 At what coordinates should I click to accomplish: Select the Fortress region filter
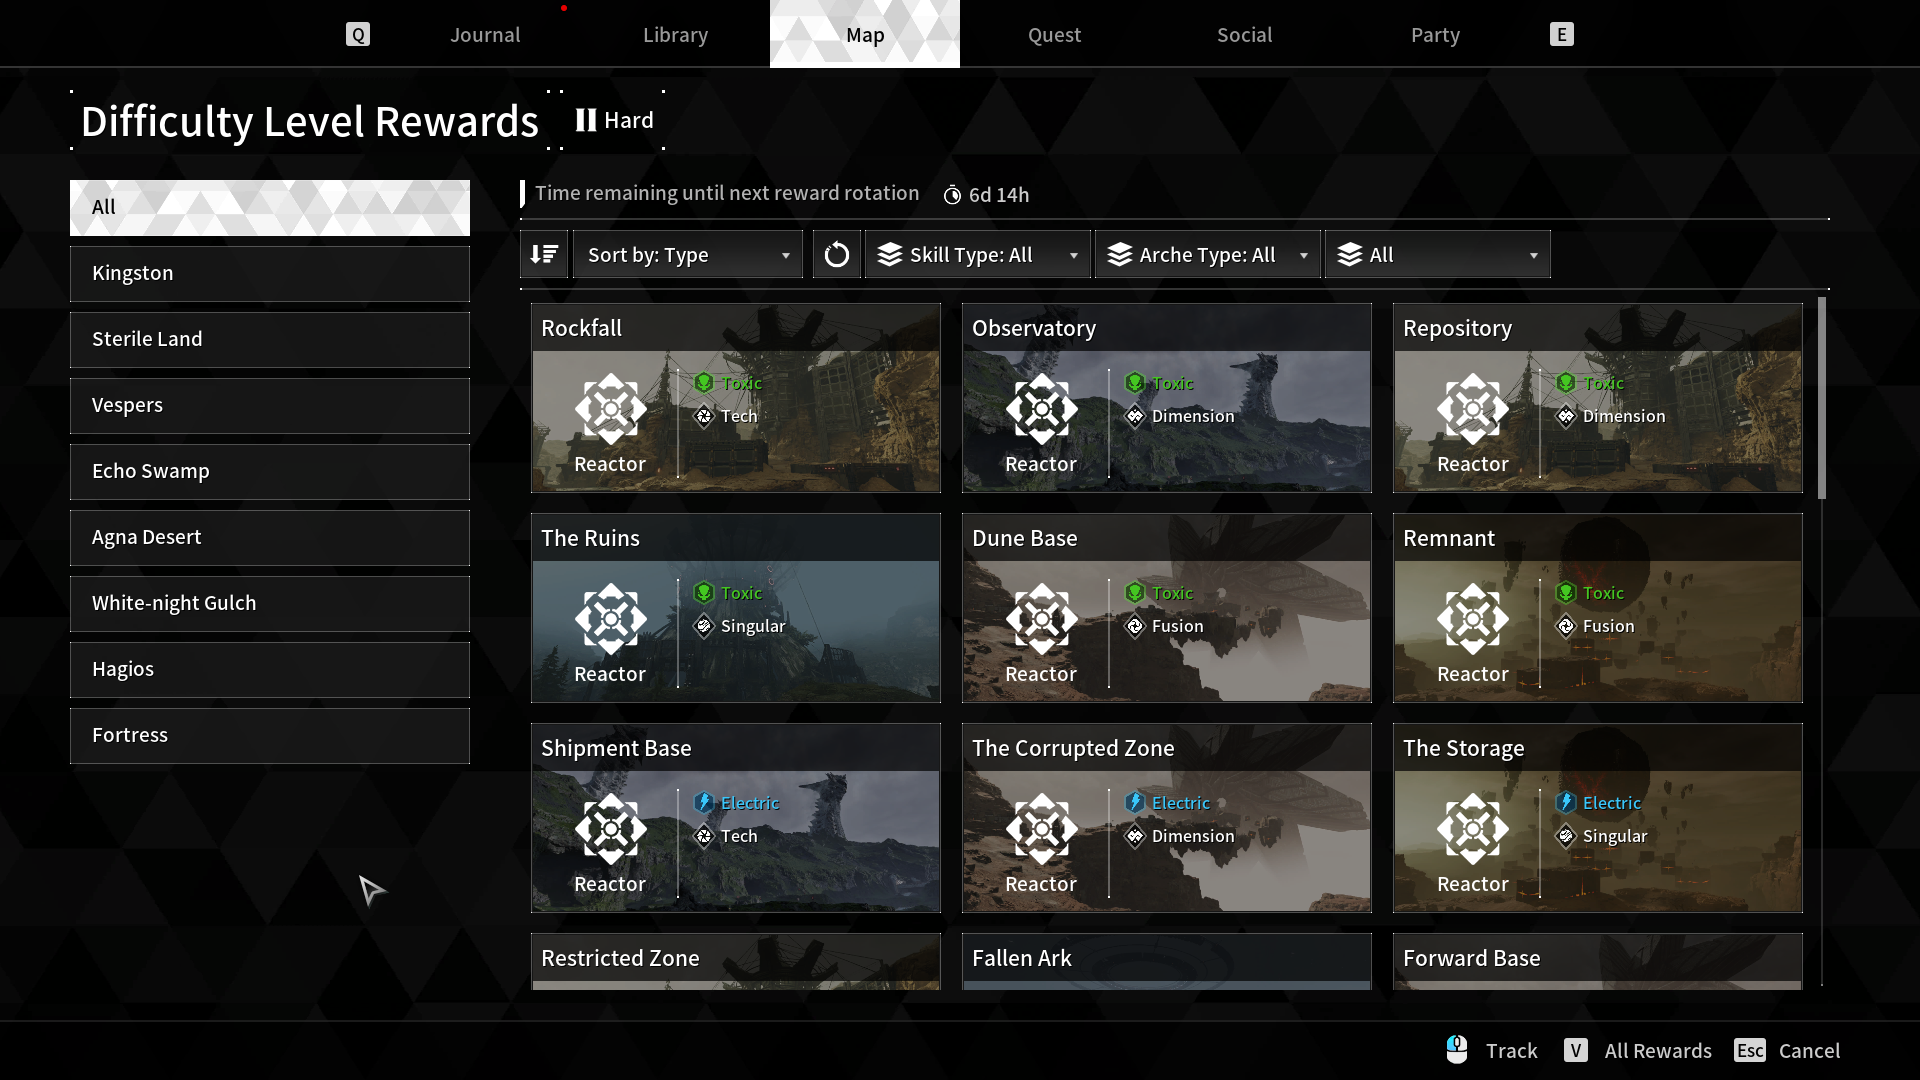(x=270, y=735)
